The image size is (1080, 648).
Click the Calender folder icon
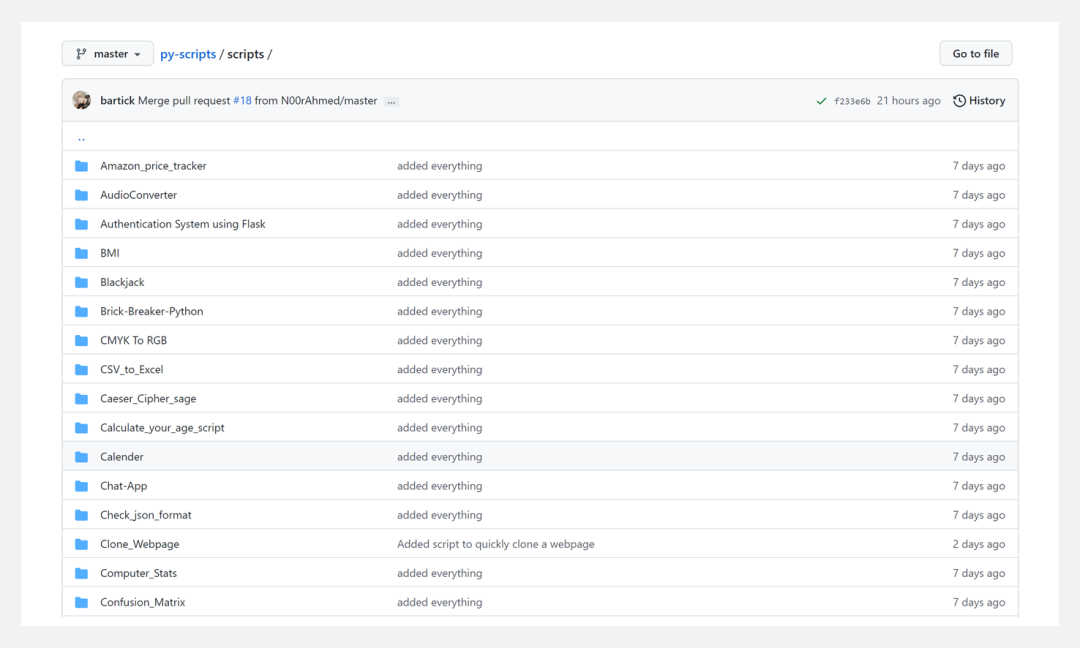pyautogui.click(x=82, y=457)
